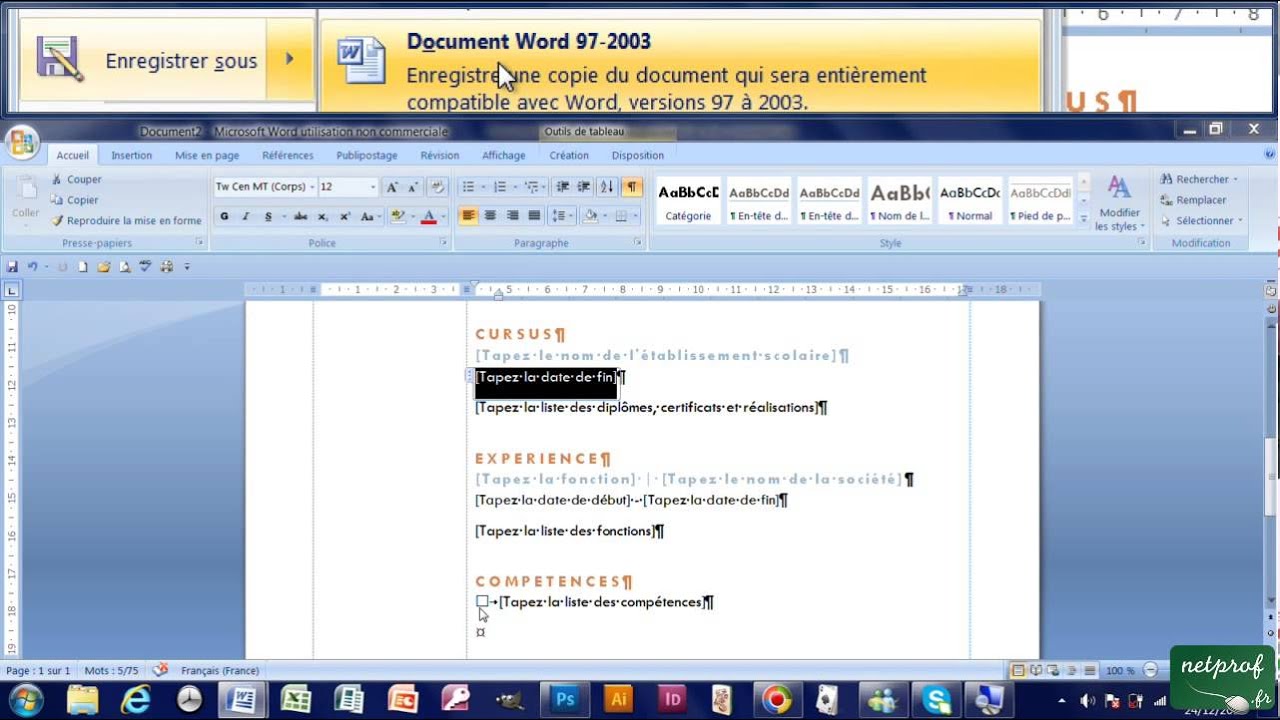
Task: Switch to the Mise en page tab
Action: click(207, 155)
